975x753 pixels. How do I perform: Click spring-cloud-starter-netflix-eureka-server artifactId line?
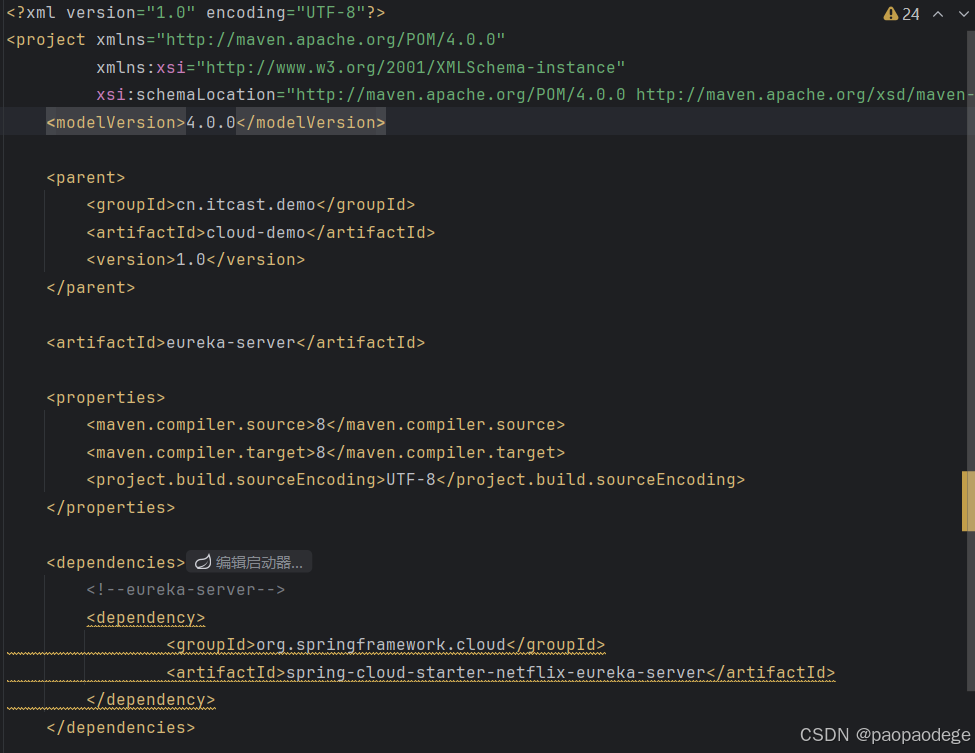[x=501, y=673]
